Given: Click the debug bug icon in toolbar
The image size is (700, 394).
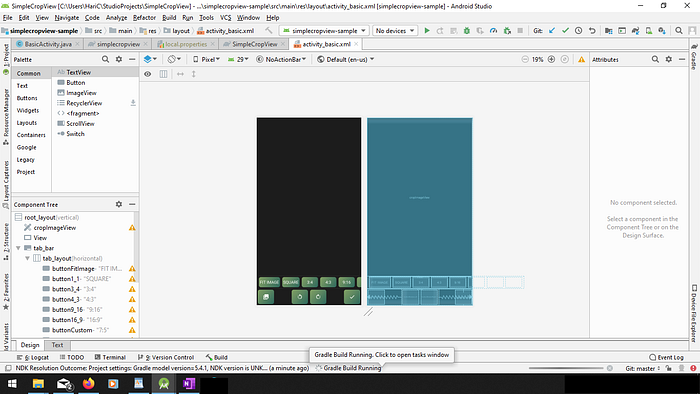Looking at the screenshot, I should (x=467, y=31).
